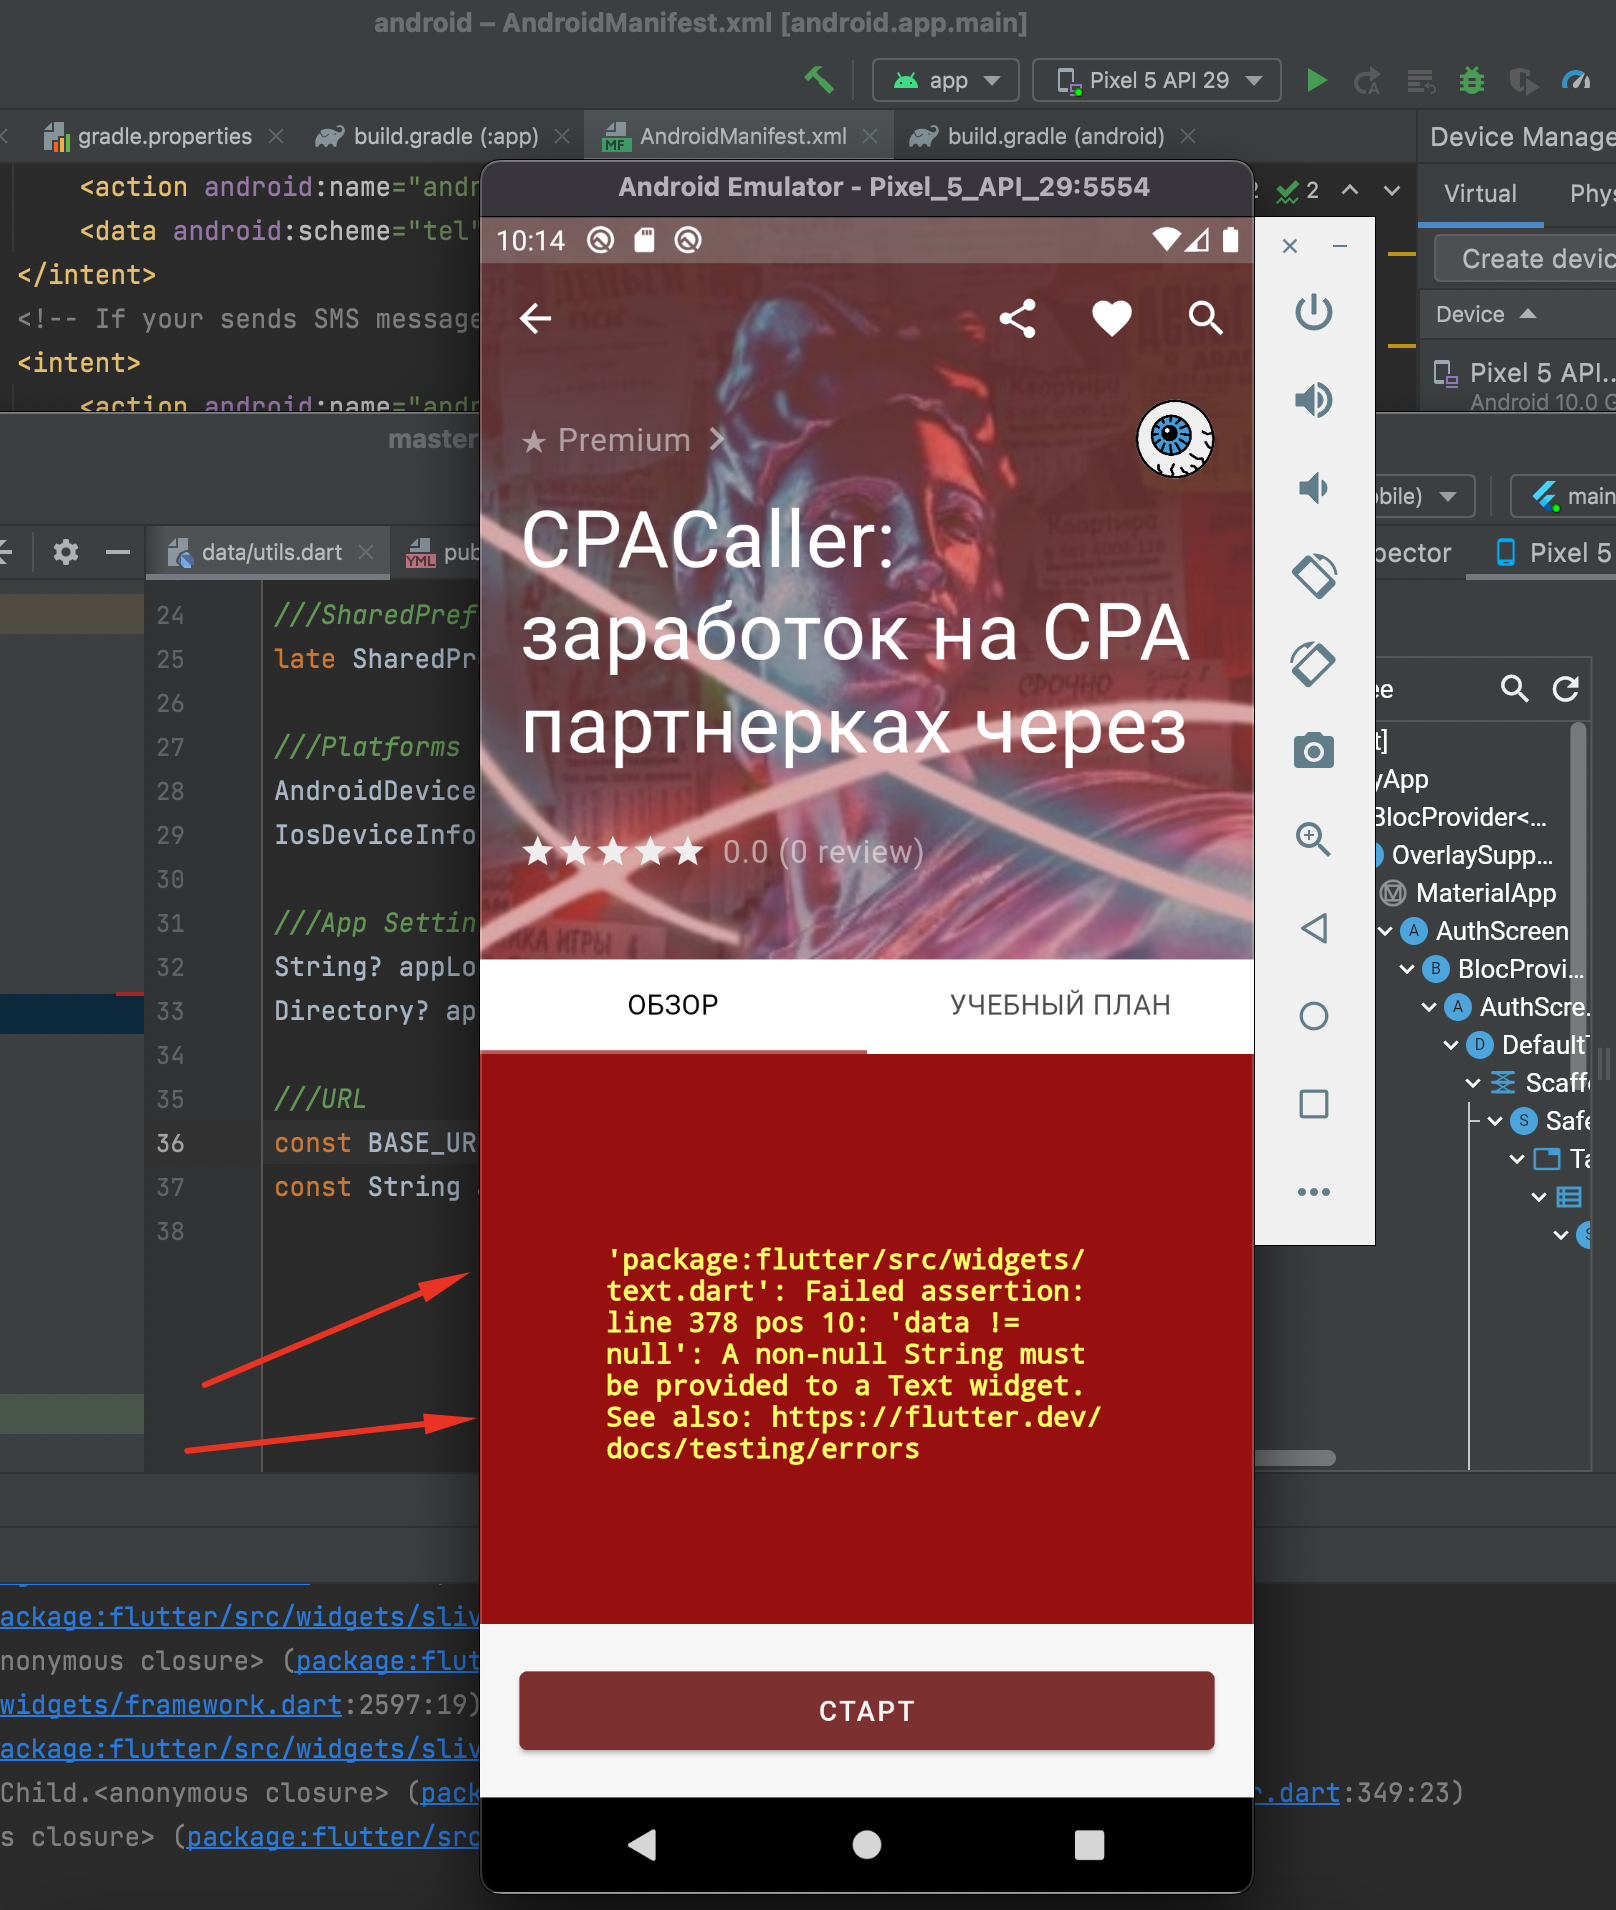This screenshot has height=1910, width=1616.
Task: Select MaterialApp in the widget tree
Action: 1486,893
